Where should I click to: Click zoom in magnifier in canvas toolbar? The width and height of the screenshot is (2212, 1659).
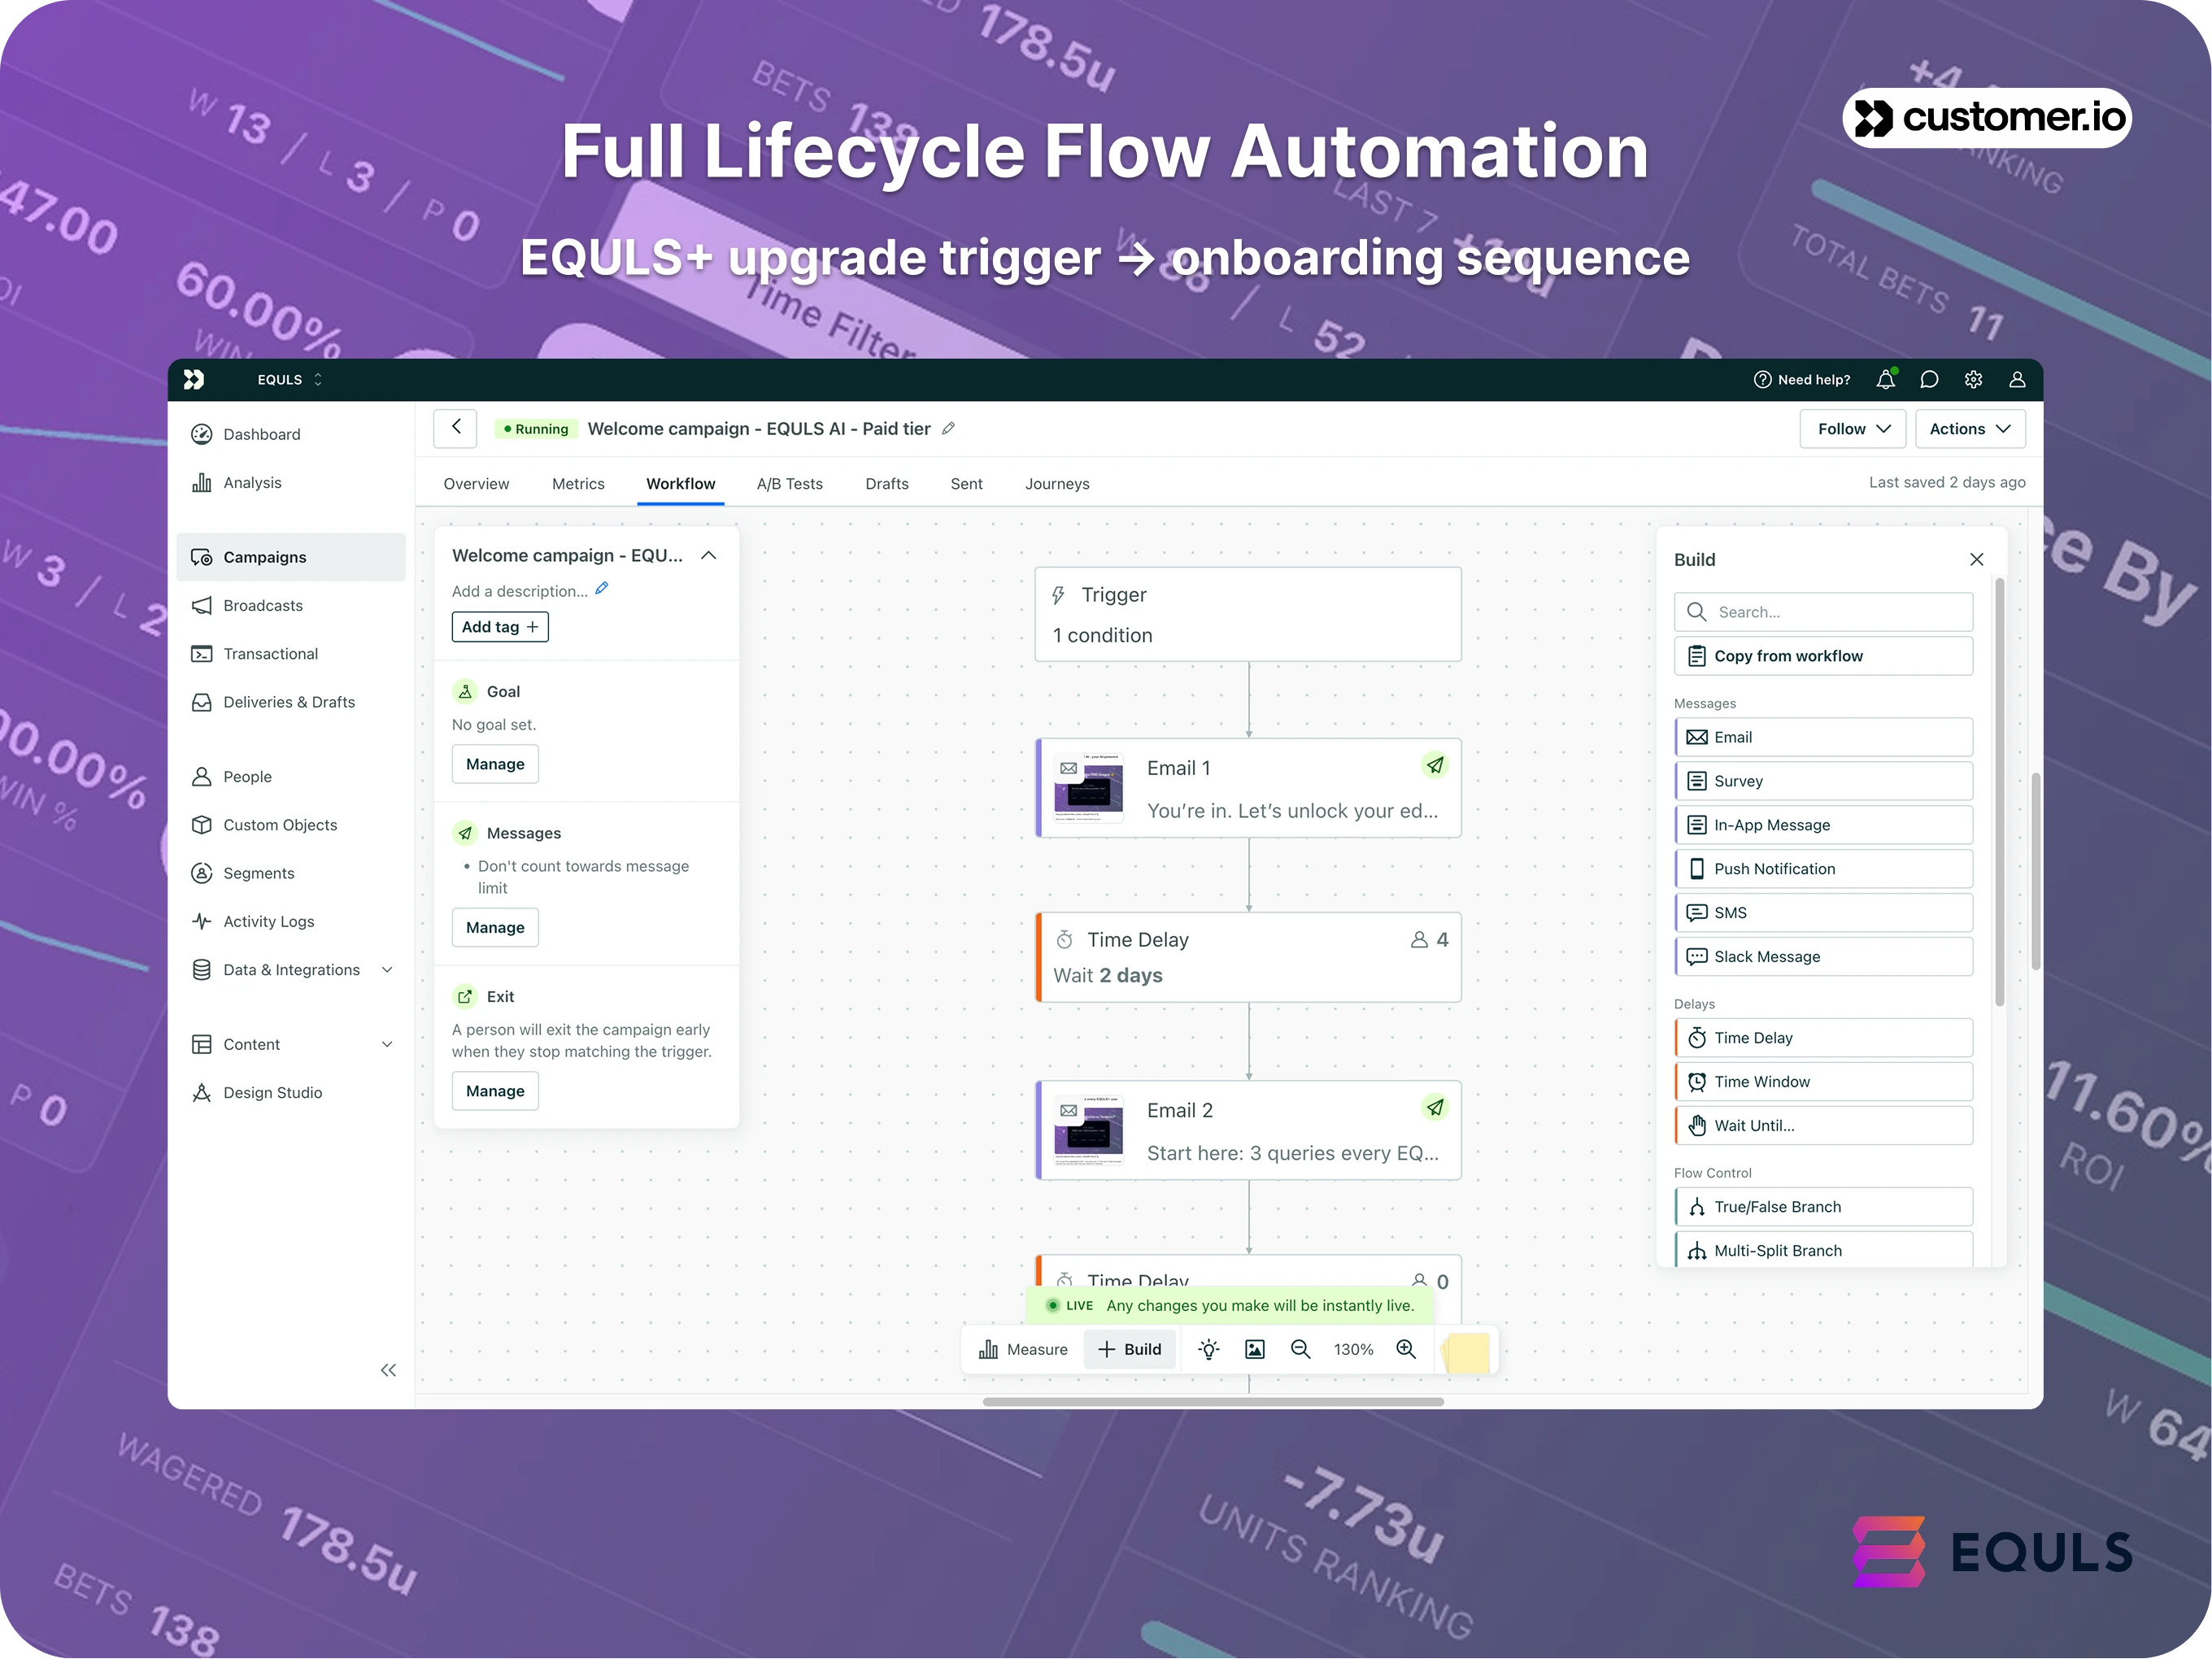pos(1406,1349)
